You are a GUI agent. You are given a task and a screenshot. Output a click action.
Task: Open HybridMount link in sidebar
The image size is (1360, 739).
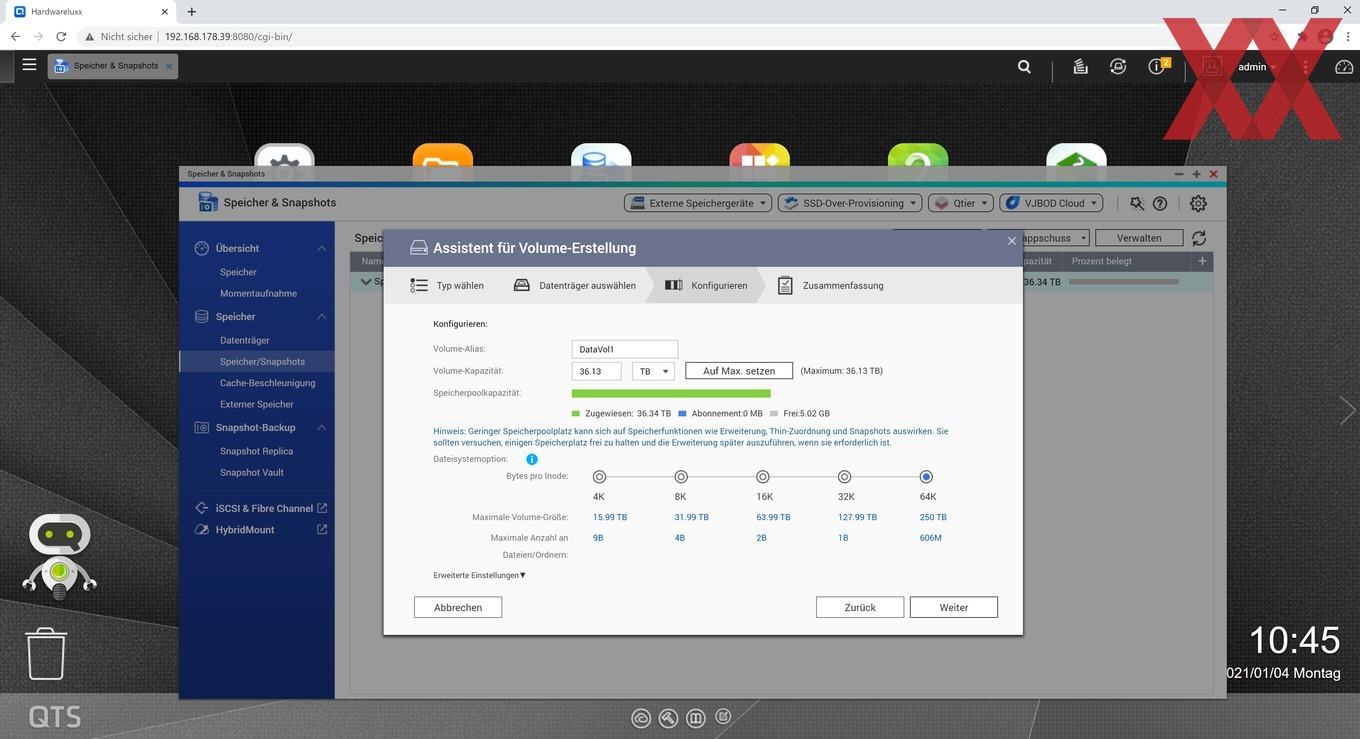click(245, 530)
